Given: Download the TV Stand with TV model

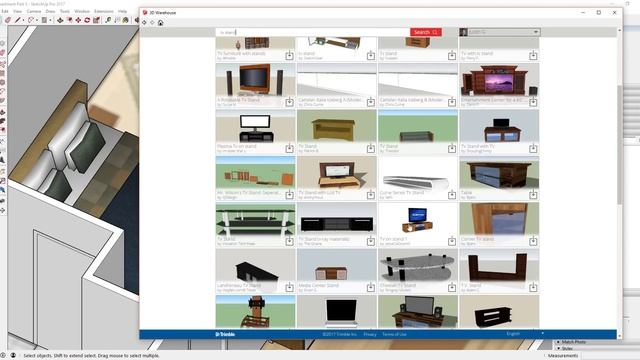Looking at the screenshot, I should (533, 148).
